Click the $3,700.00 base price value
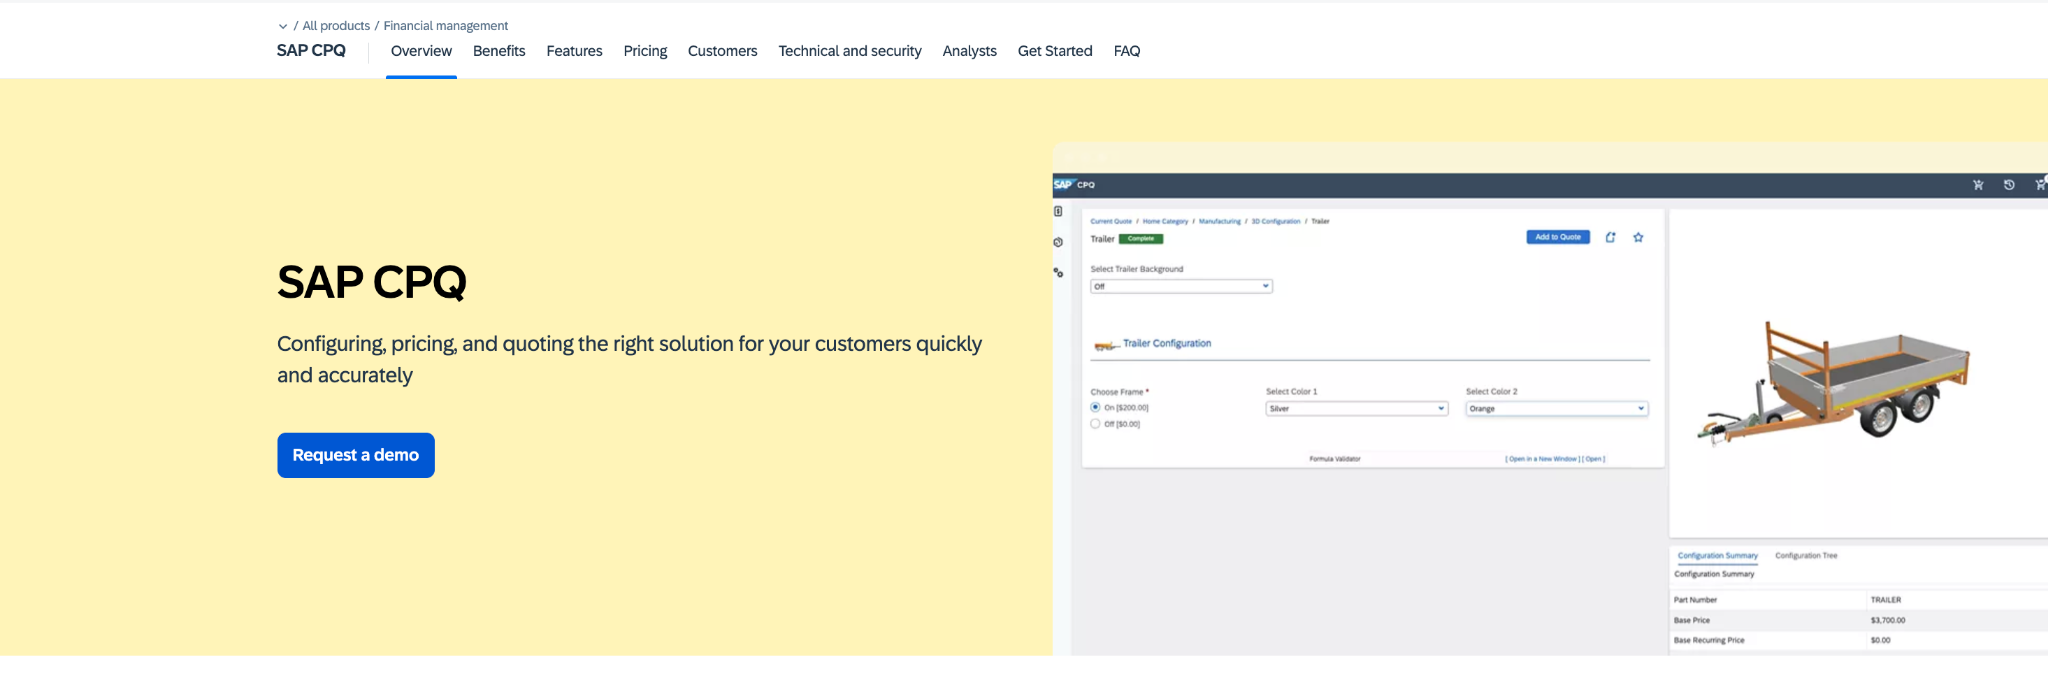Screen dimensions: 2048x674 (1888, 620)
